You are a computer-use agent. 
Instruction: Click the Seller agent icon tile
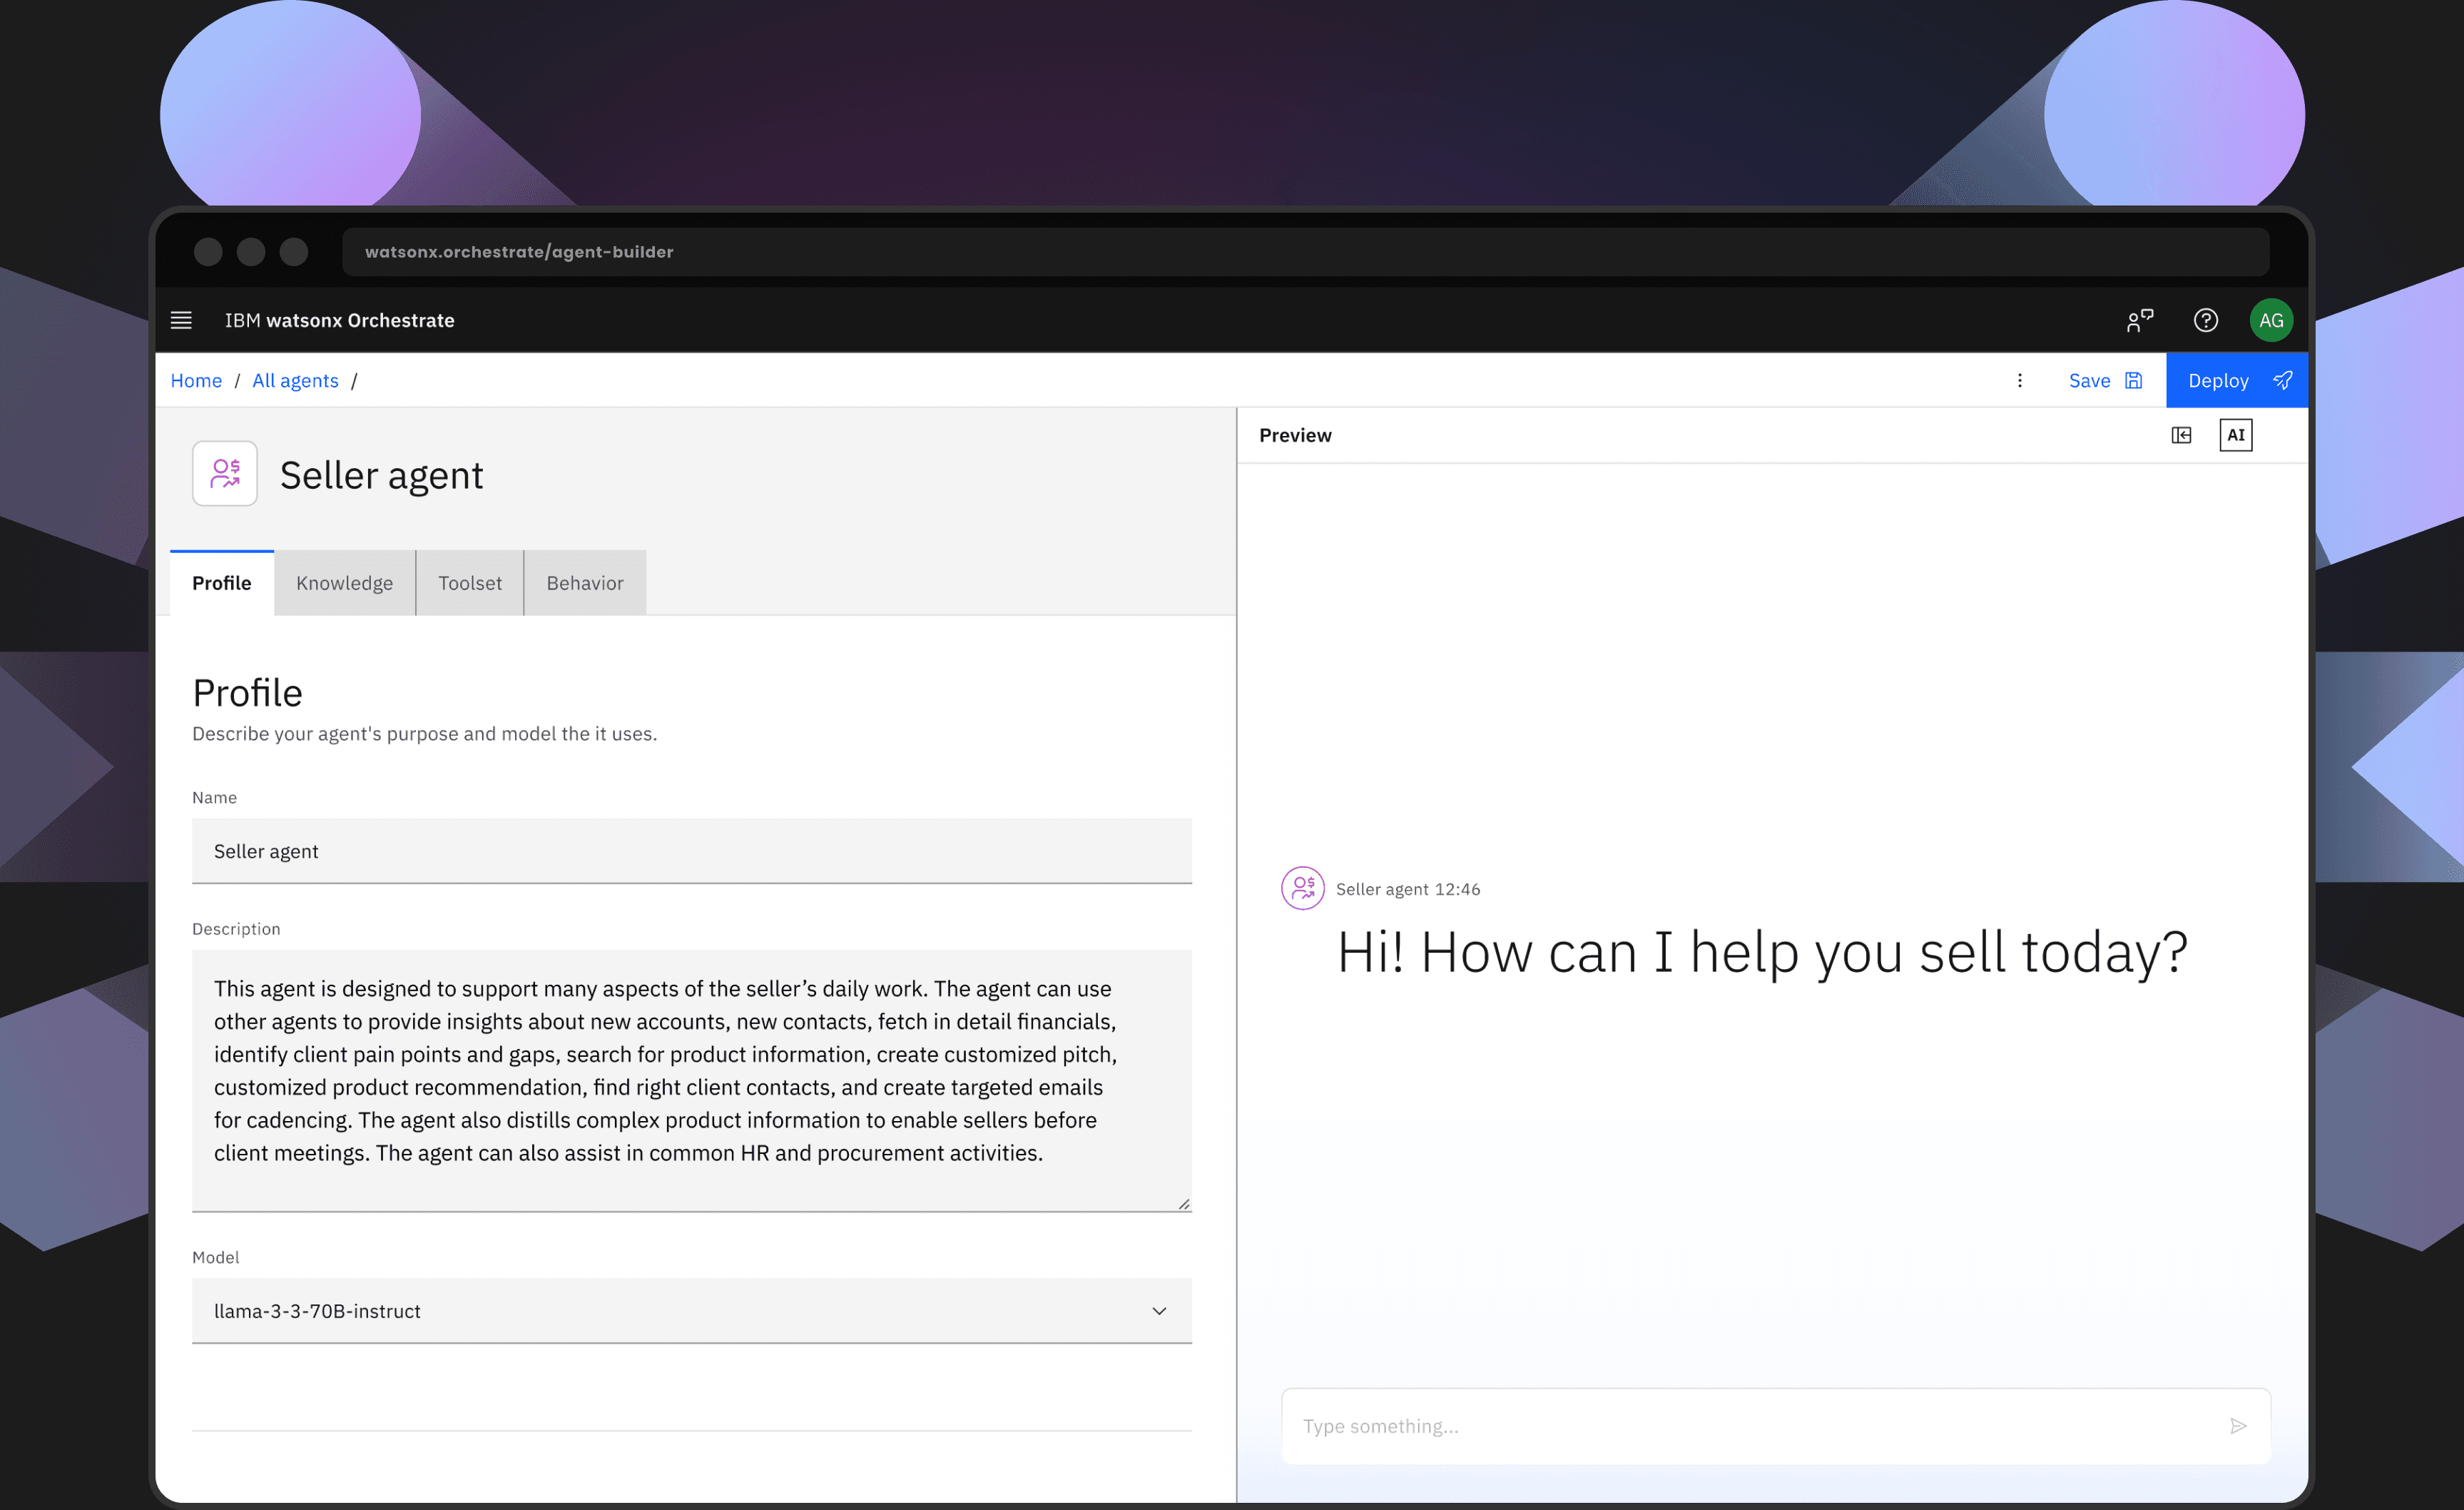pos(225,473)
